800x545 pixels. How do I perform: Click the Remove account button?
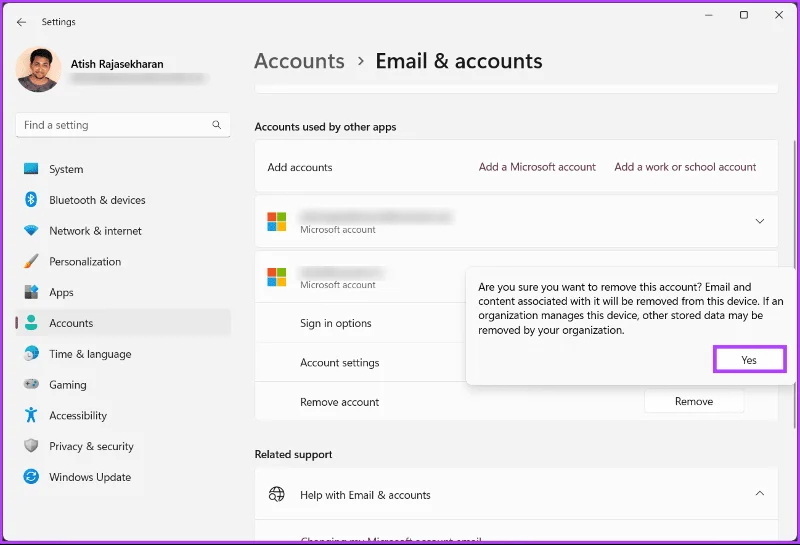point(694,402)
